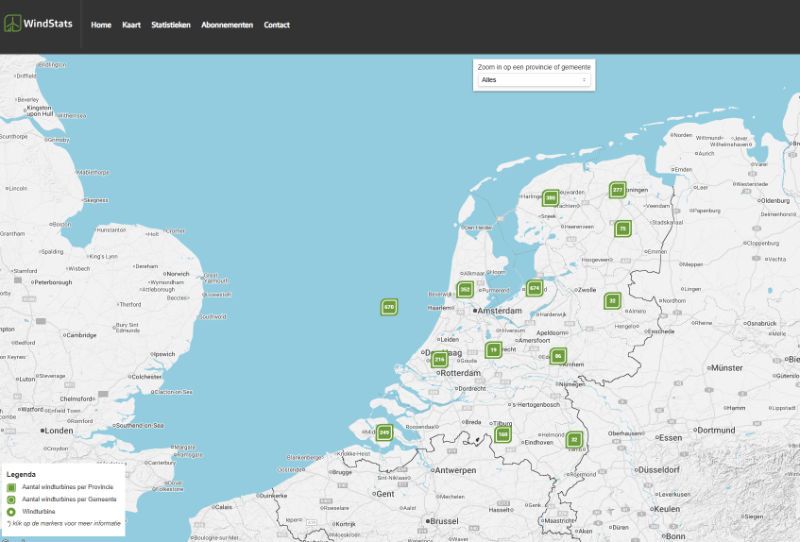Click the Londen city label on map
Viewport: 800px width, 542px height.
coord(59,431)
